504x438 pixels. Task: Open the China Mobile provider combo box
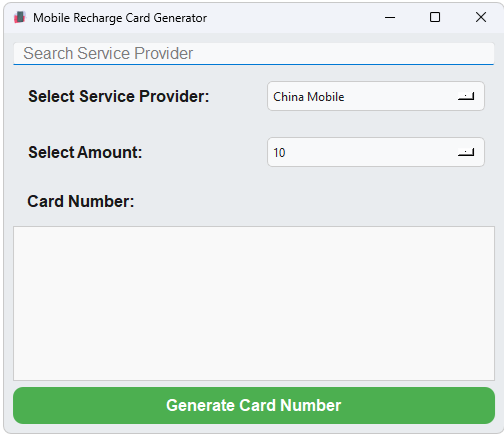pyautogui.click(x=376, y=96)
